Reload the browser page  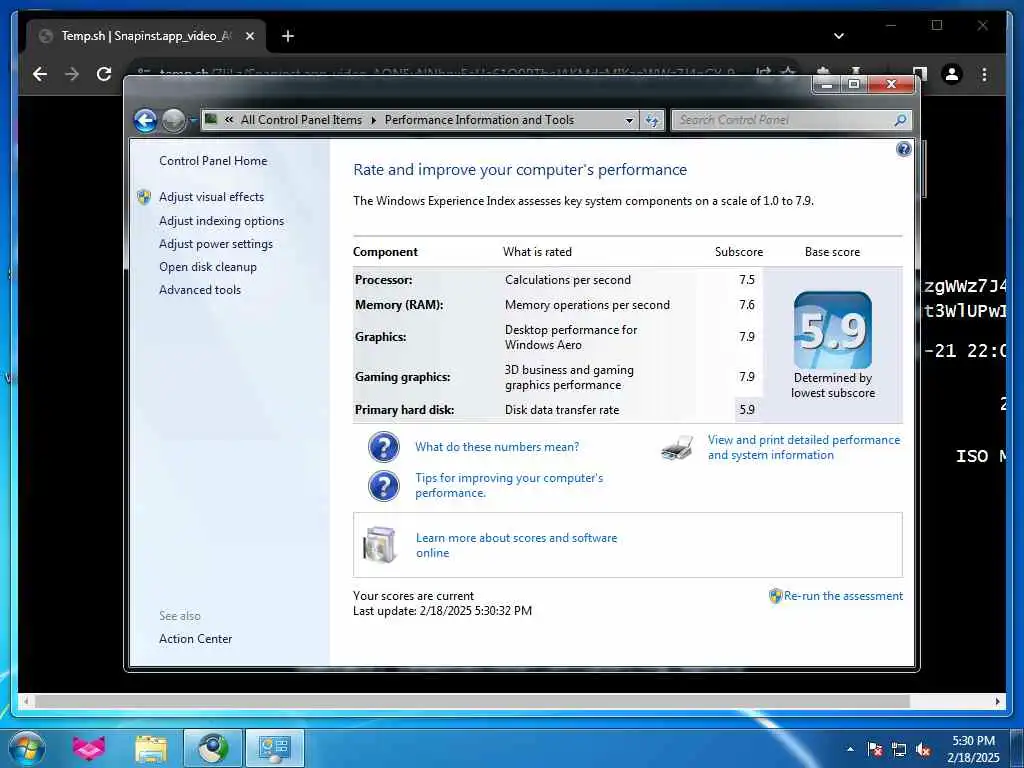104,74
